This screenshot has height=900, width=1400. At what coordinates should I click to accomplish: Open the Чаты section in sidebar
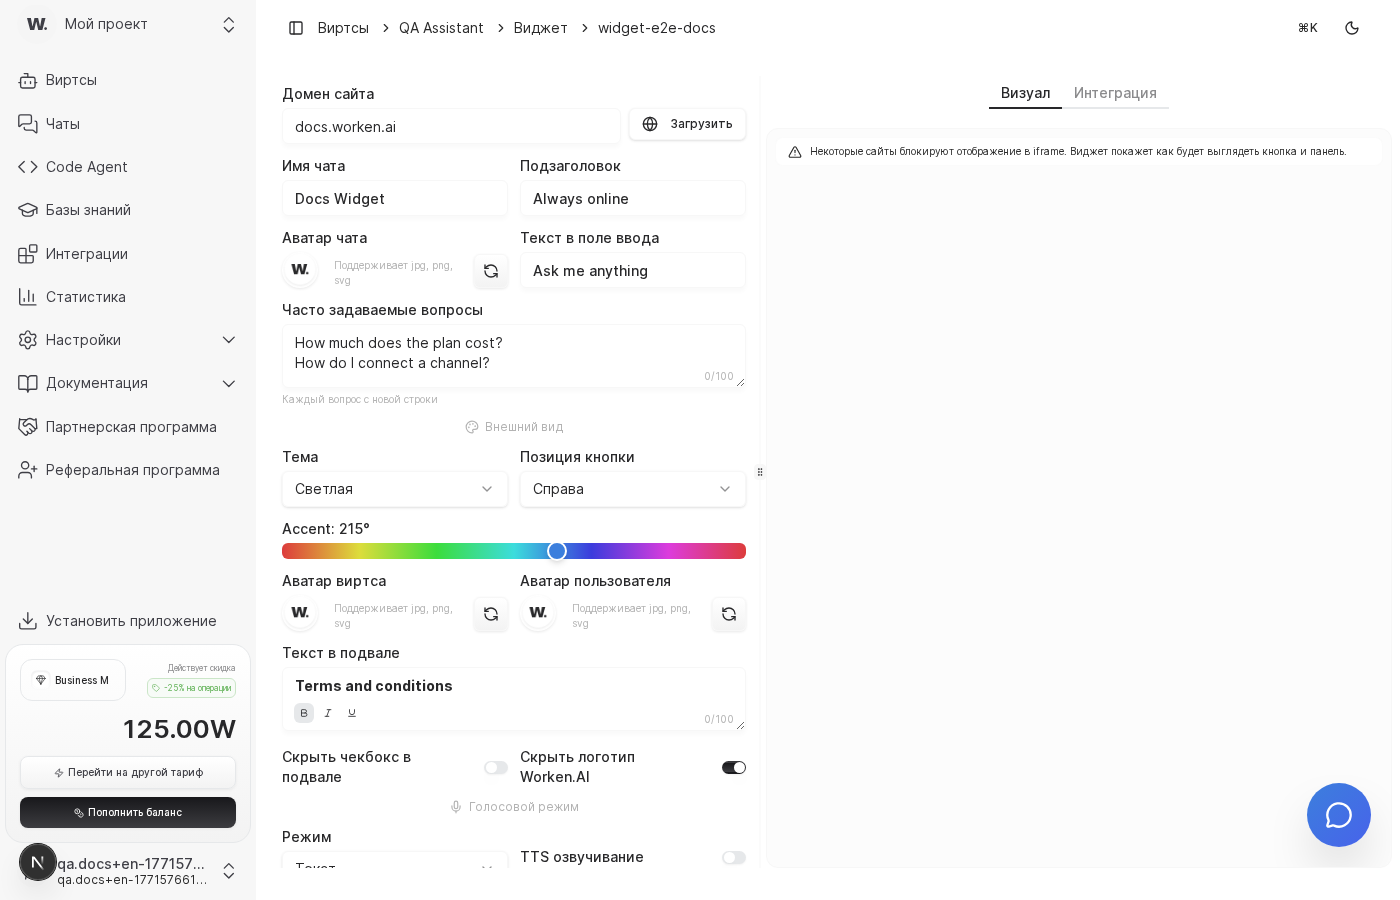[62, 123]
